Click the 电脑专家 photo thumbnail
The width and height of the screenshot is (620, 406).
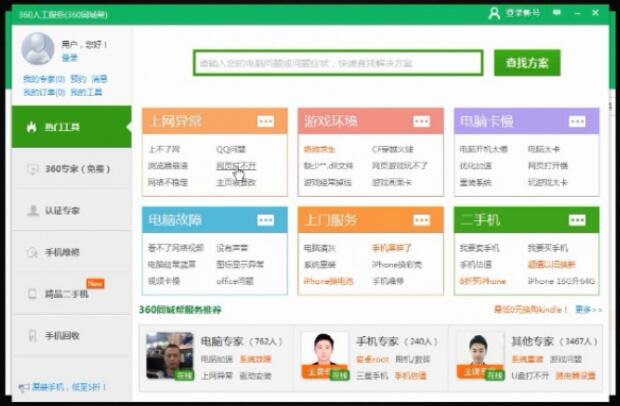coord(170,356)
